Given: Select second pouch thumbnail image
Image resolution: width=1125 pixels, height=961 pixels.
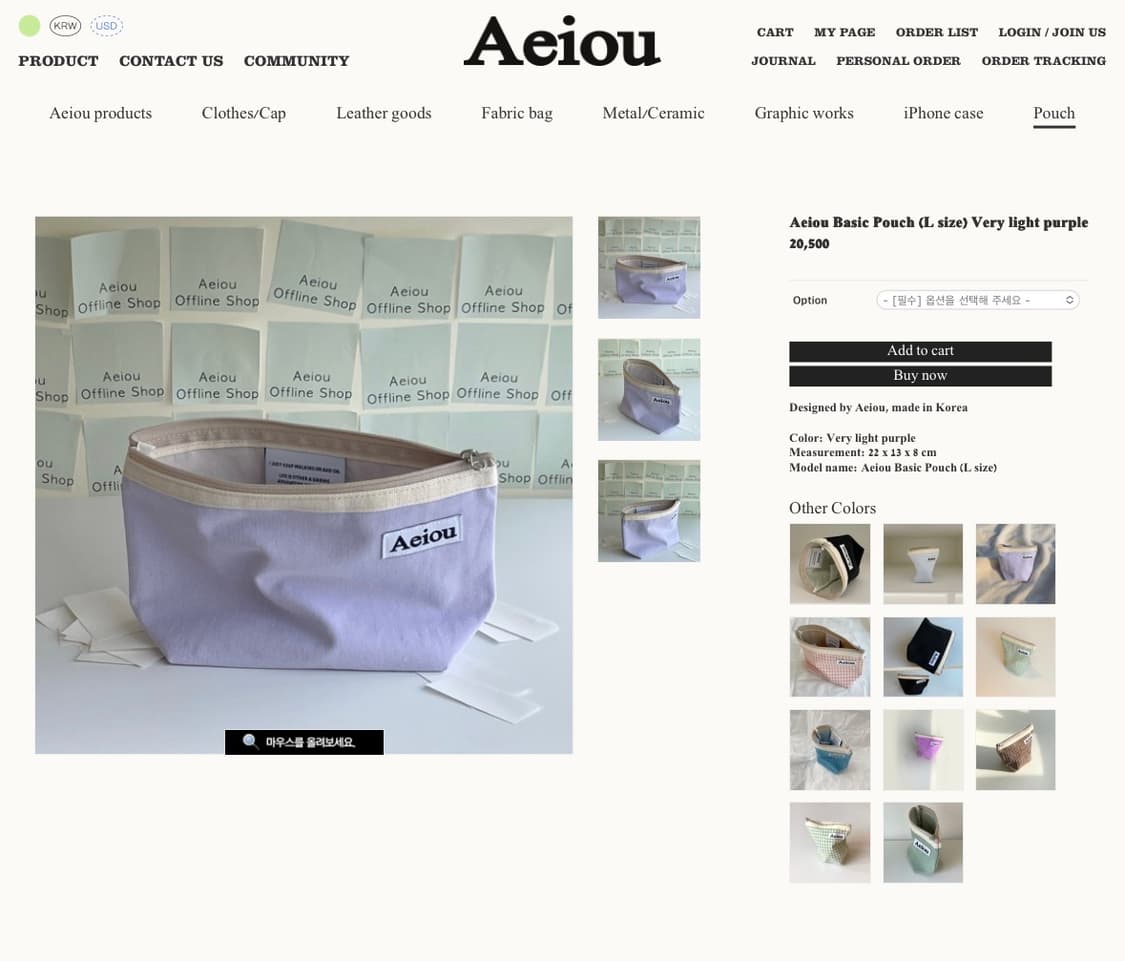Looking at the screenshot, I should pos(649,390).
